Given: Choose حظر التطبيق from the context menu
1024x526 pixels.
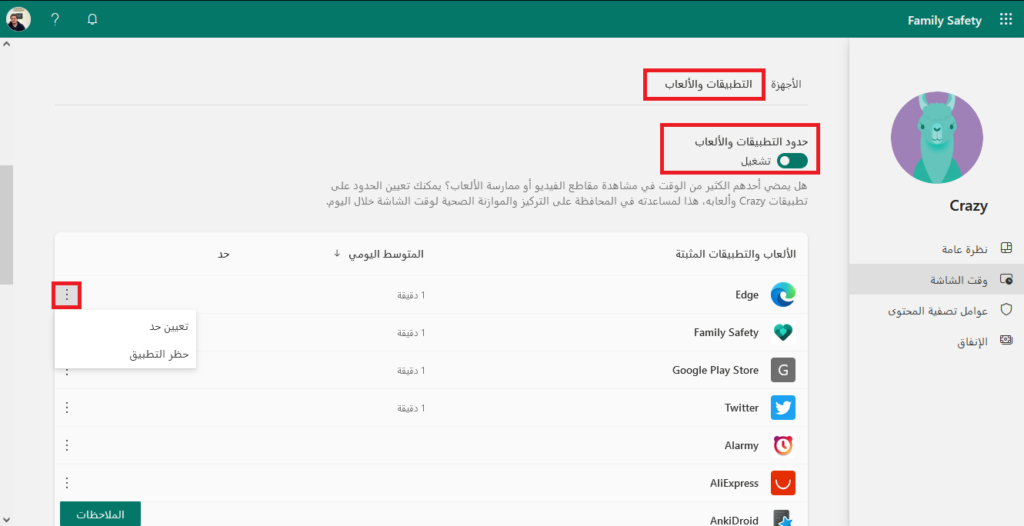Looking at the screenshot, I should coord(125,354).
